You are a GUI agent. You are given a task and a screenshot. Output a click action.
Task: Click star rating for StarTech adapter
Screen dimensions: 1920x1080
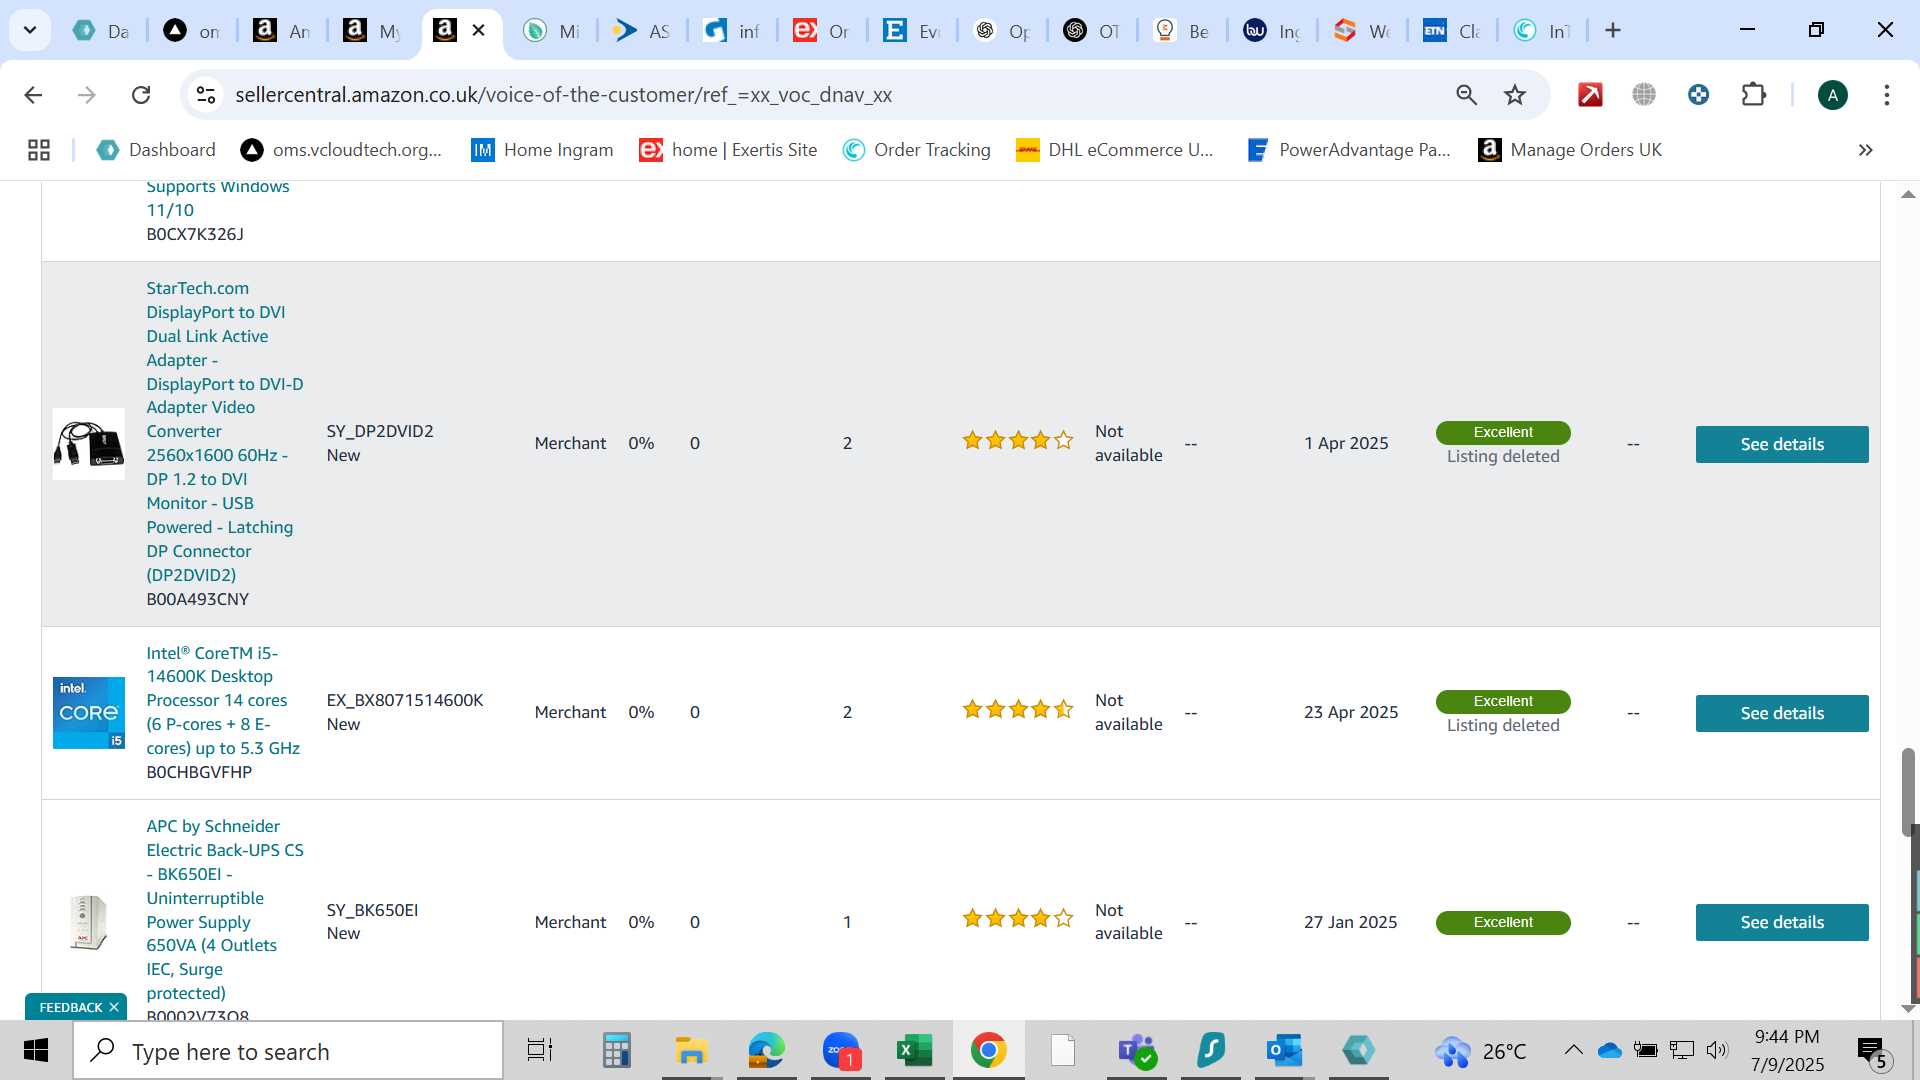[1017, 440]
